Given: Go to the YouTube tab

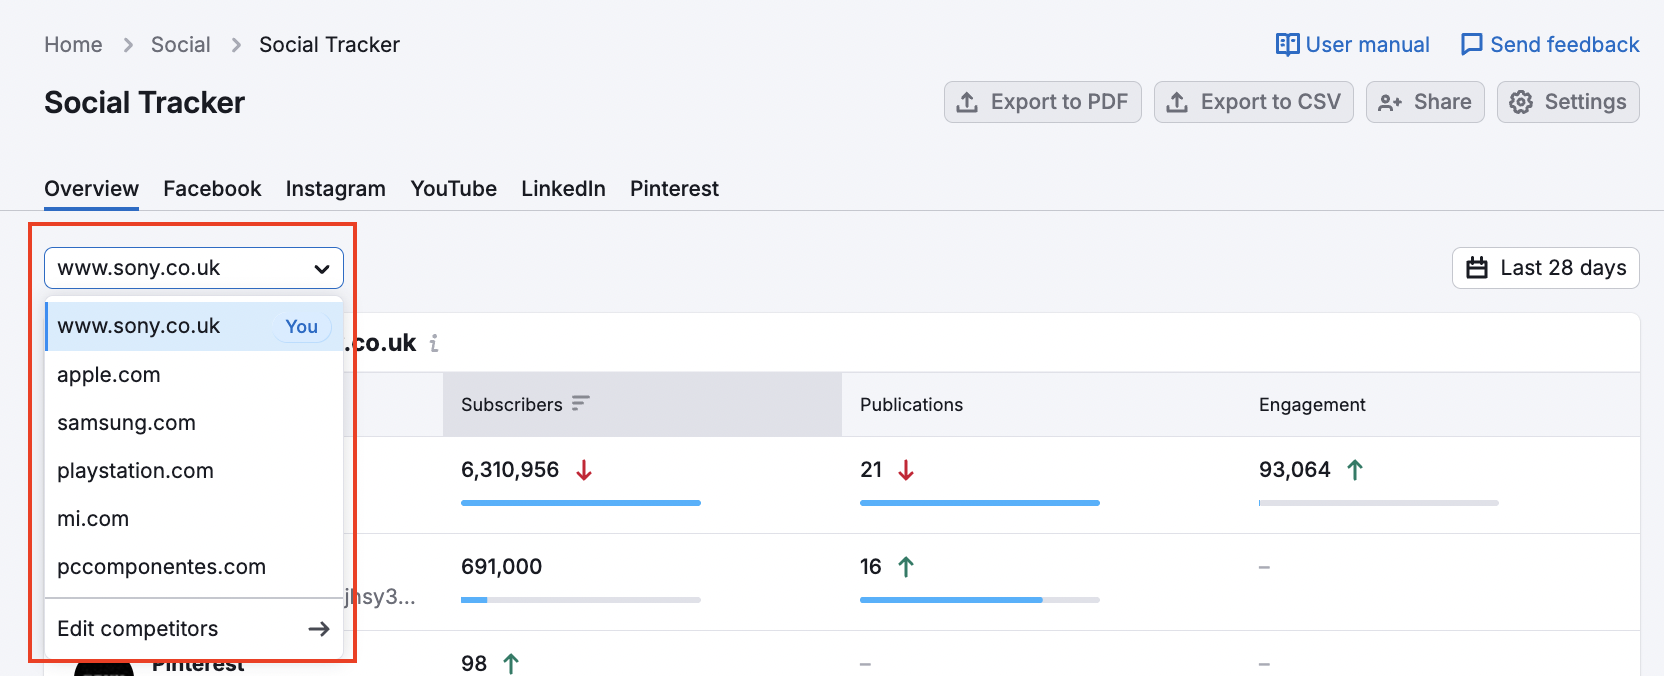Looking at the screenshot, I should (453, 189).
